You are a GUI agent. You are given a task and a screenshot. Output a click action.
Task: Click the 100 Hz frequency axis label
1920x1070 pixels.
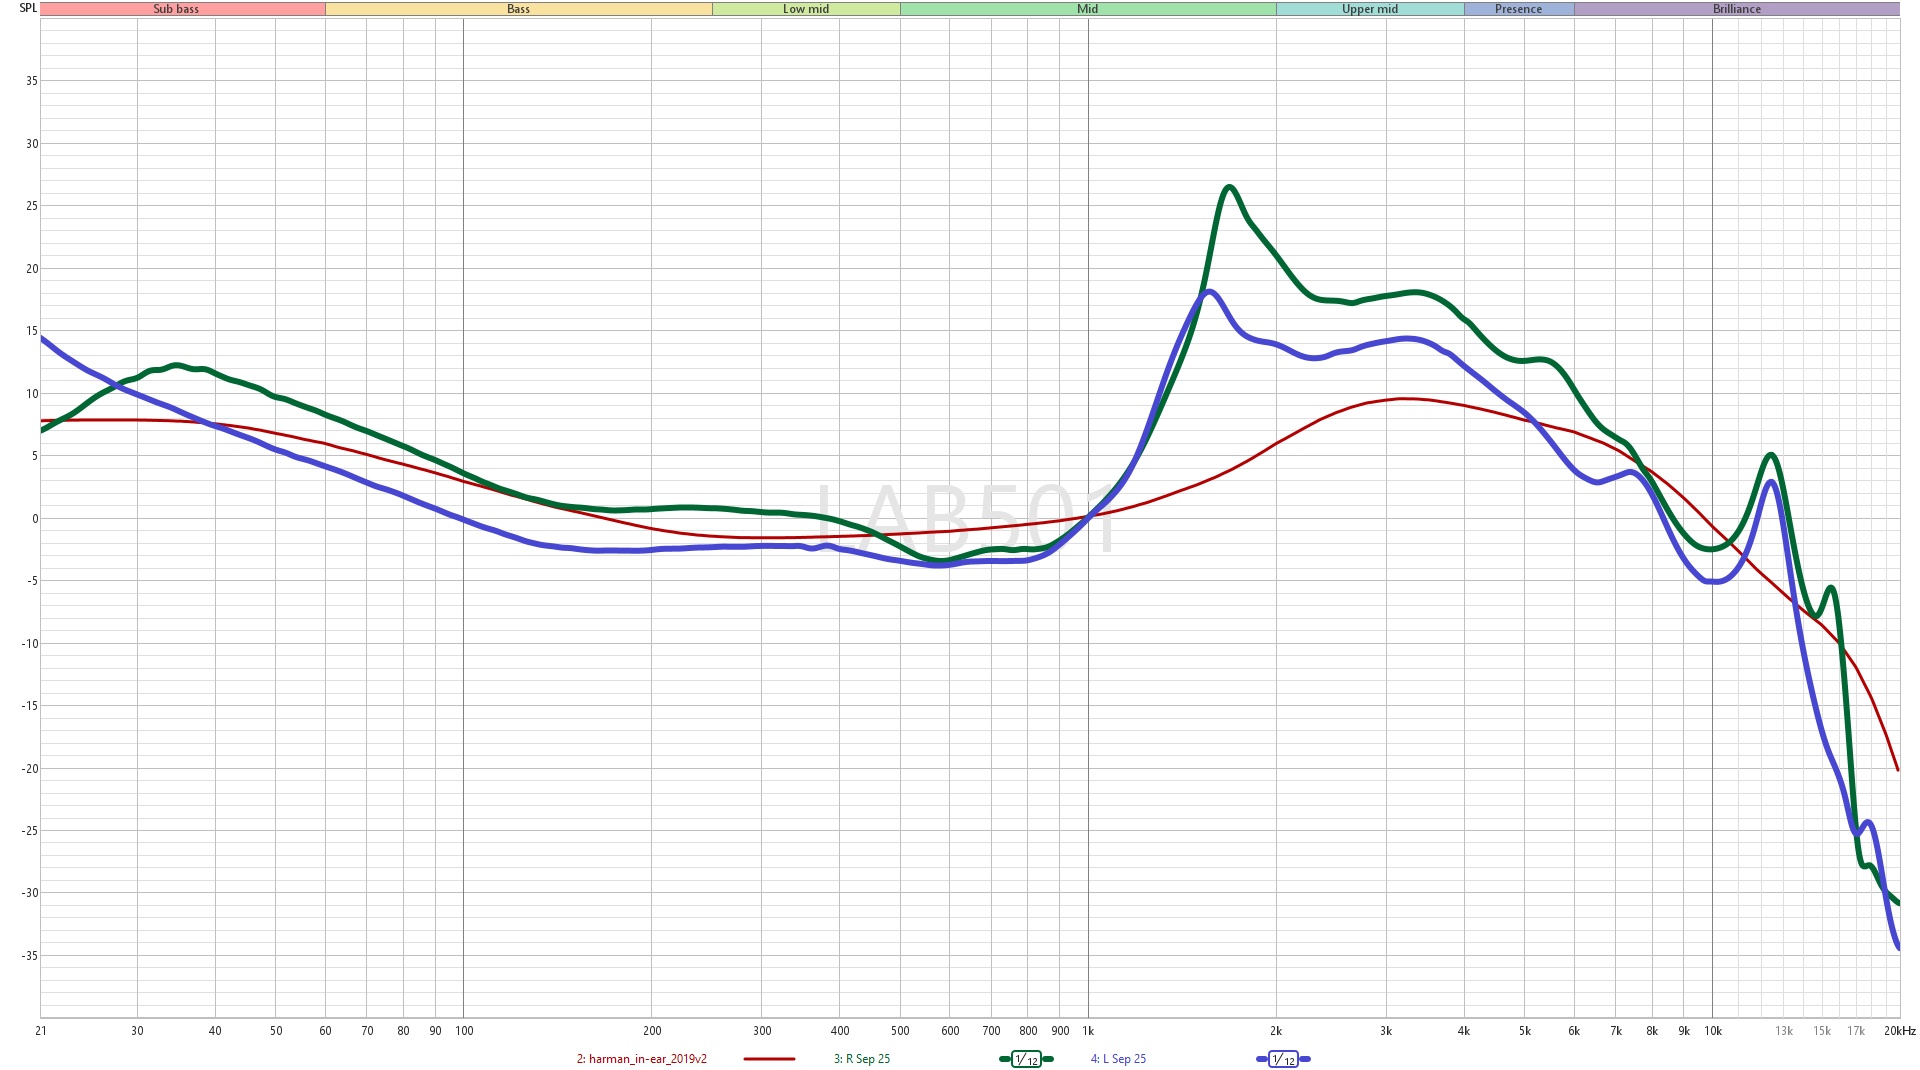464,1031
